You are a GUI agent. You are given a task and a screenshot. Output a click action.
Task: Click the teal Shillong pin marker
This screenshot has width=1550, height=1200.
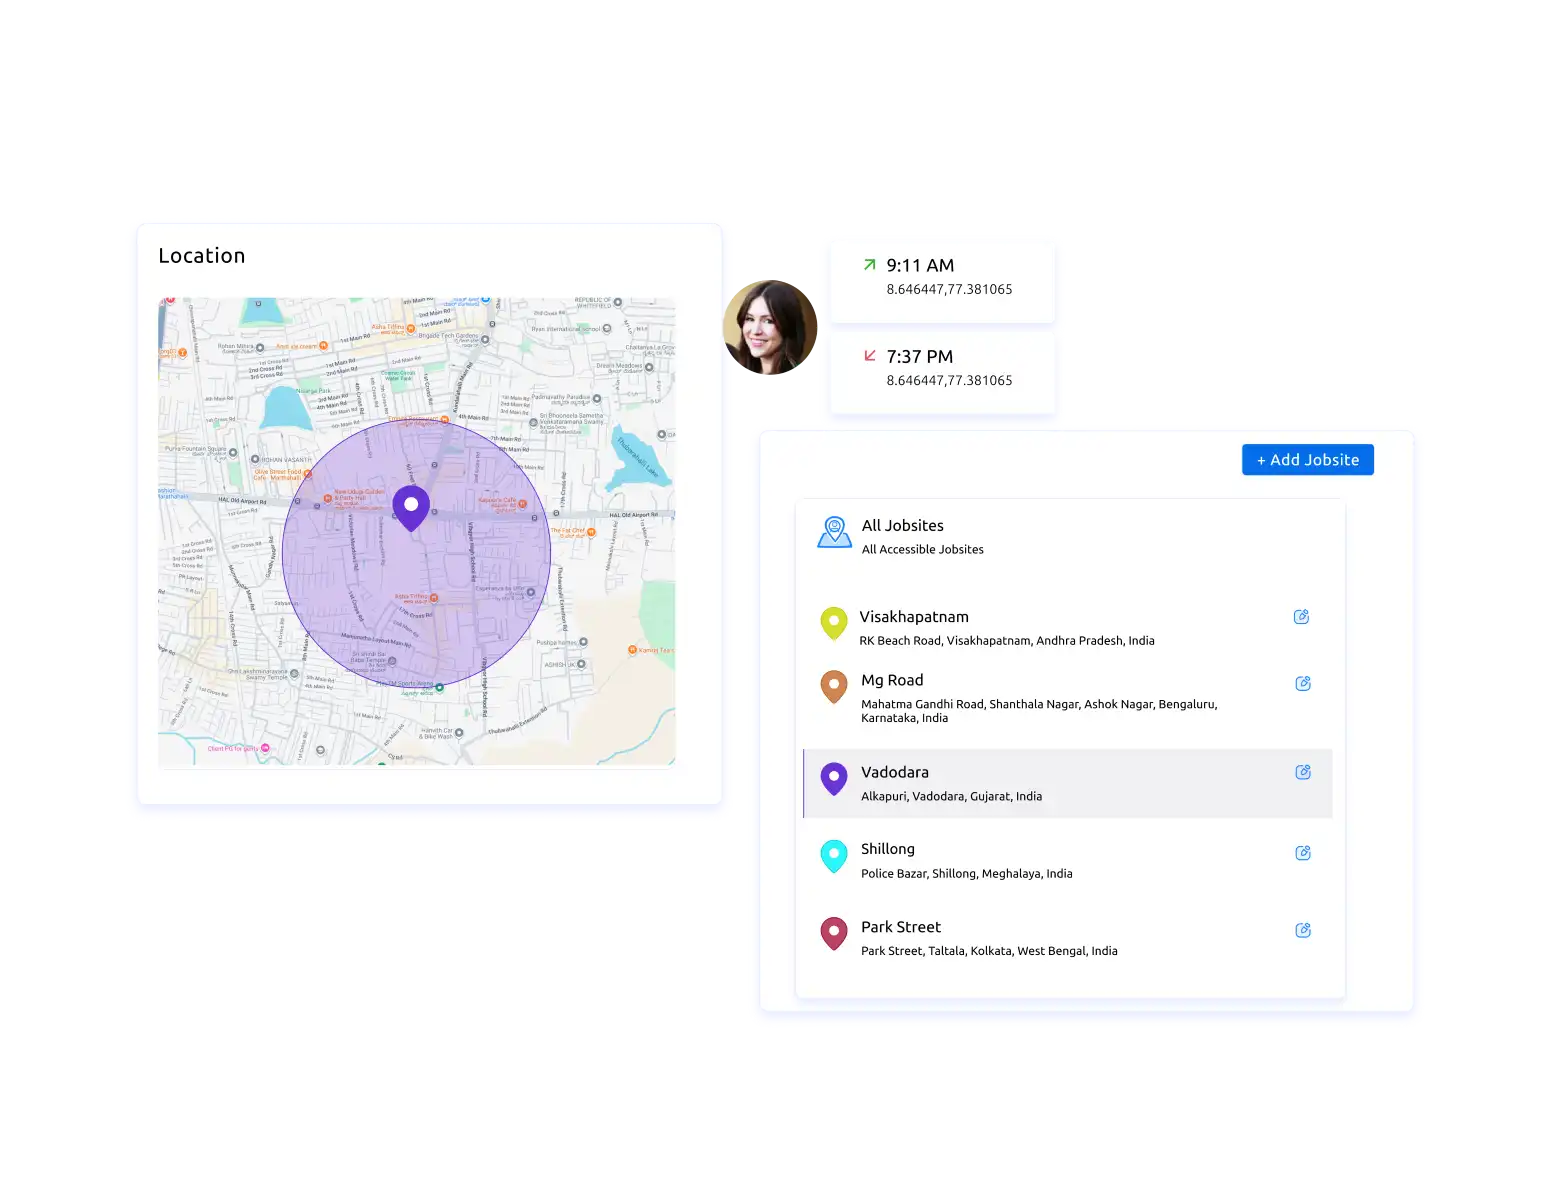point(834,856)
